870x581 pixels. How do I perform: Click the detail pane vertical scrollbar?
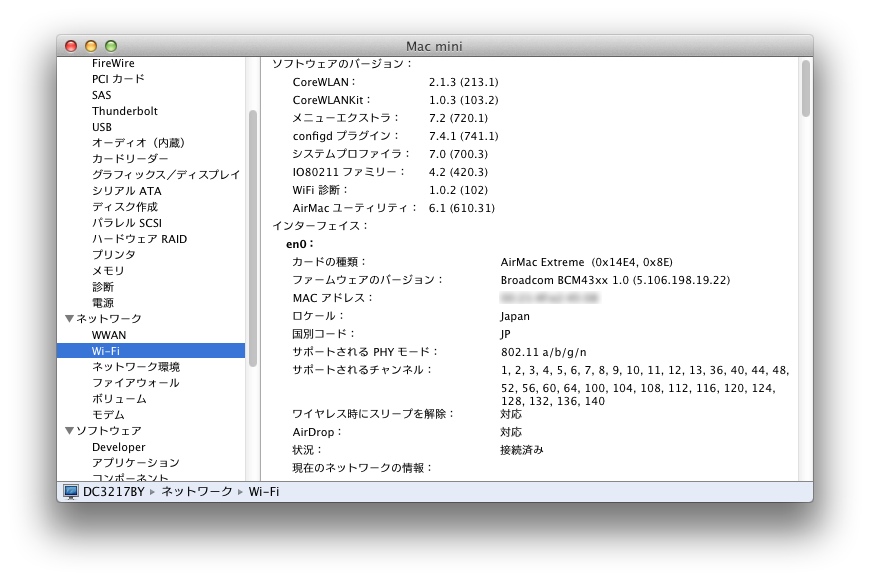(806, 89)
